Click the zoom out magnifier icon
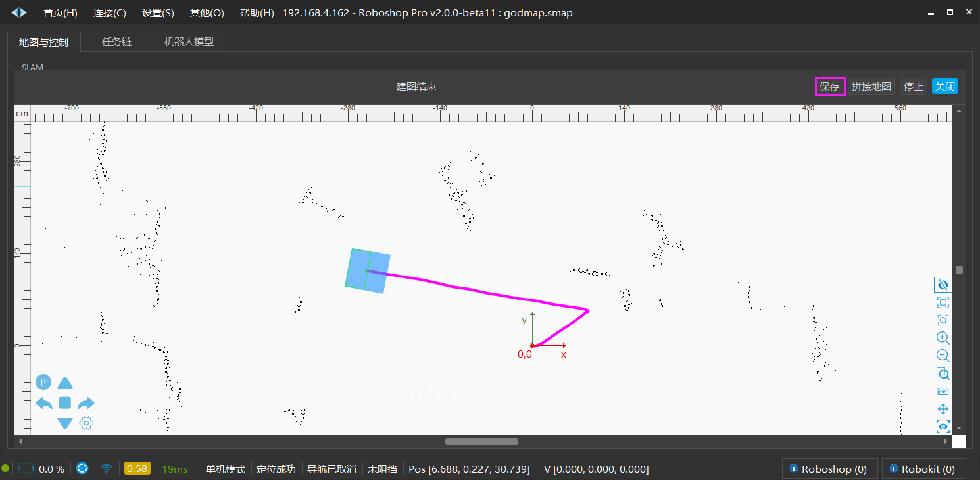Screen dimensions: 980x480 tap(942, 355)
